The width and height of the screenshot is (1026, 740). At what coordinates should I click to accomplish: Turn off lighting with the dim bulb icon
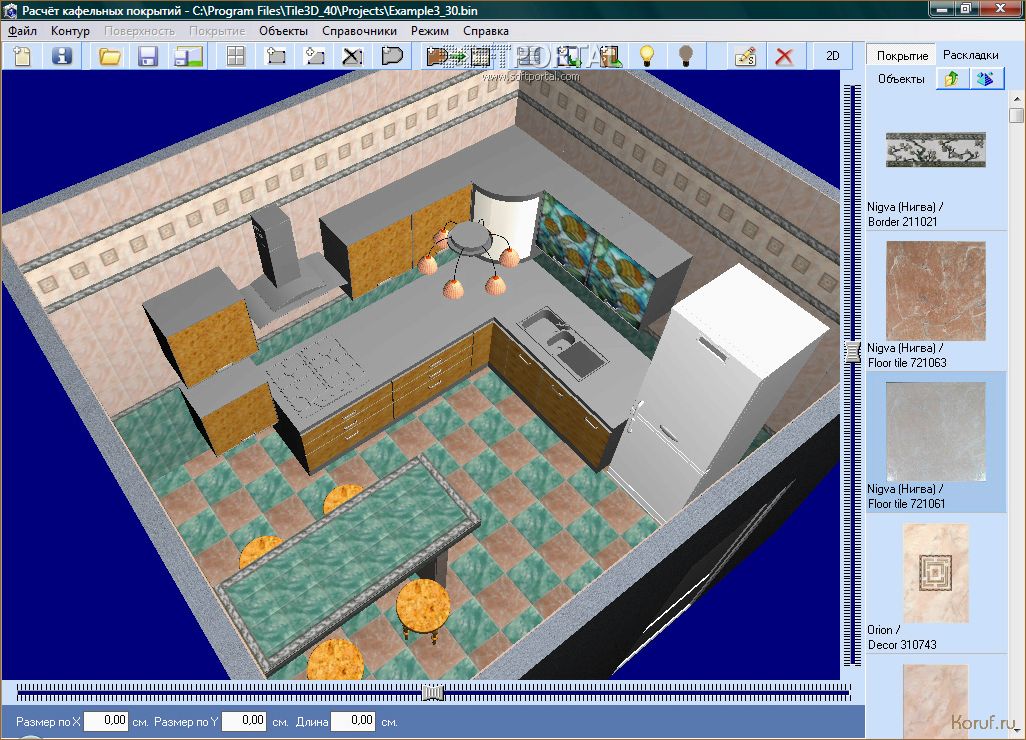(x=685, y=56)
